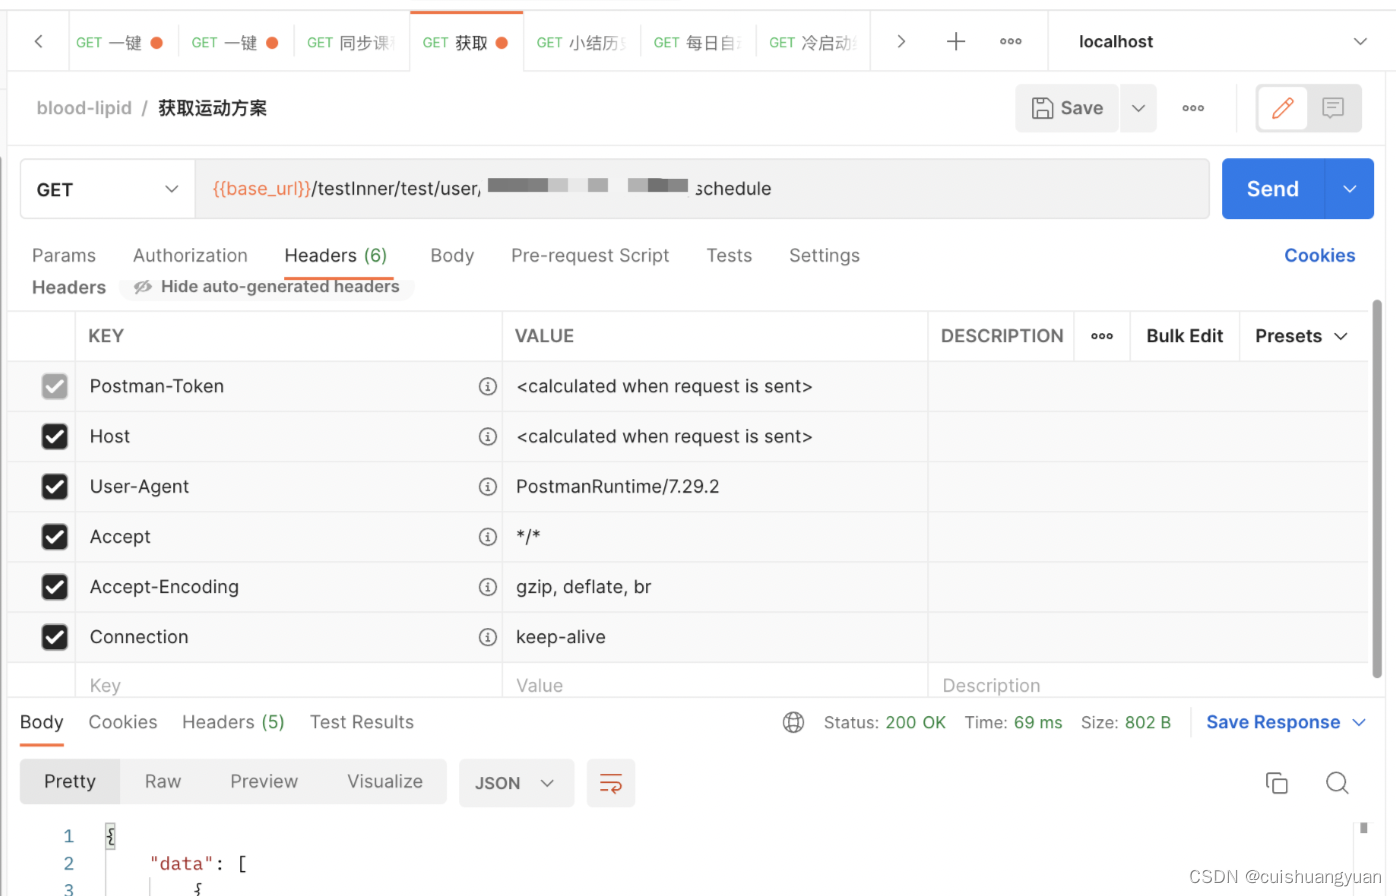Uncheck the Accept-Encoding header
1396x896 pixels.
point(54,587)
